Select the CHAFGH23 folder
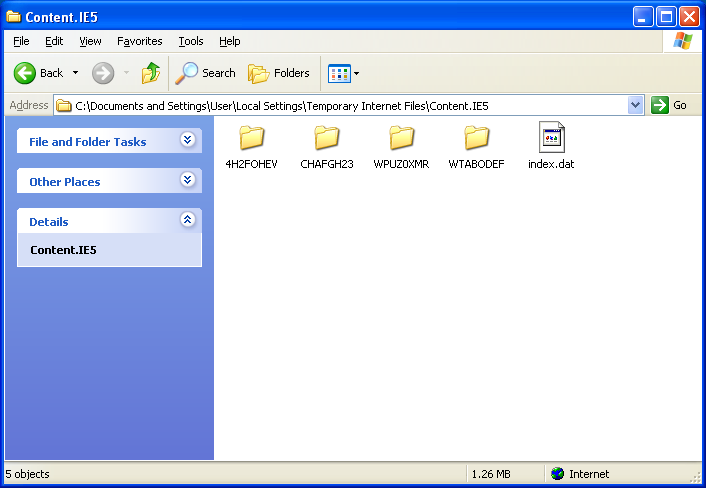Viewport: 706px width, 488px height. (x=327, y=138)
